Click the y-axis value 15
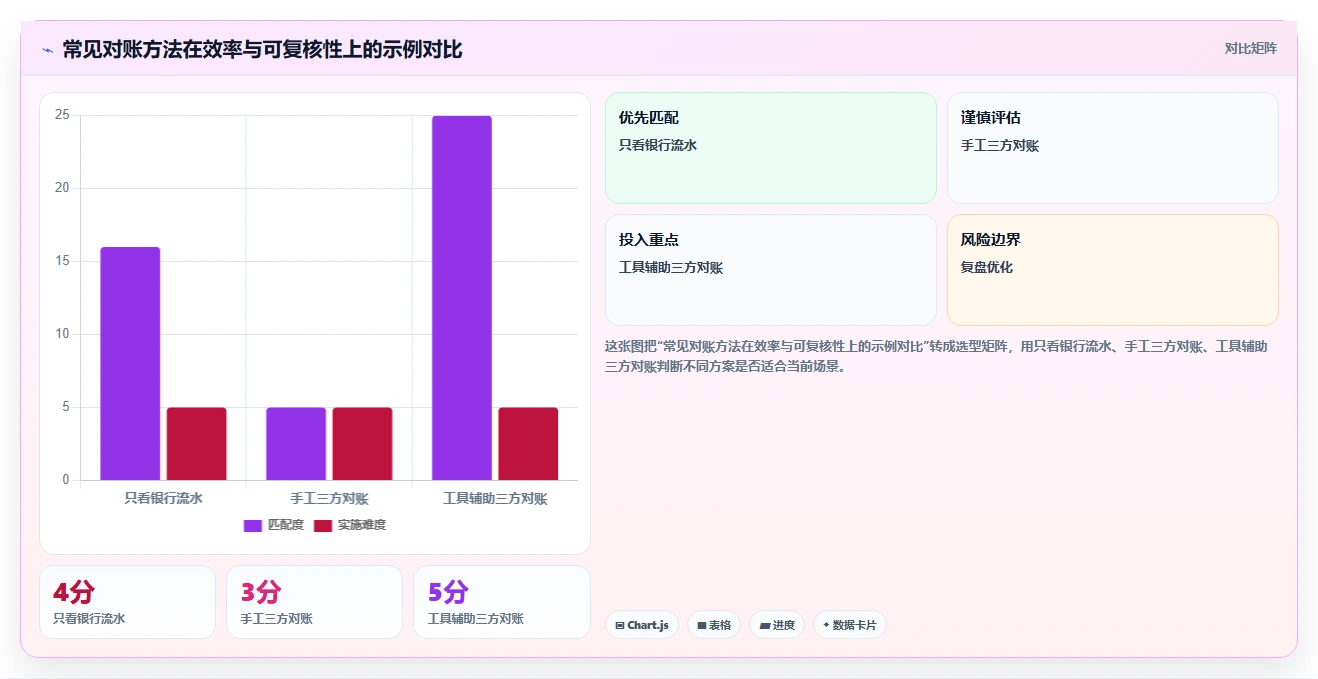The width and height of the screenshot is (1318, 679). (62, 261)
